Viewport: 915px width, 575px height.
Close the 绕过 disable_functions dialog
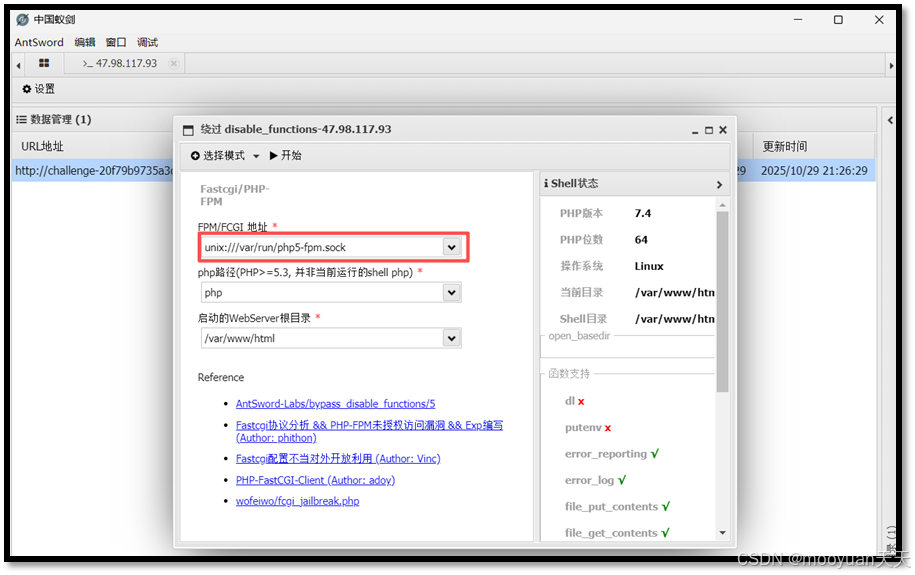tap(723, 130)
